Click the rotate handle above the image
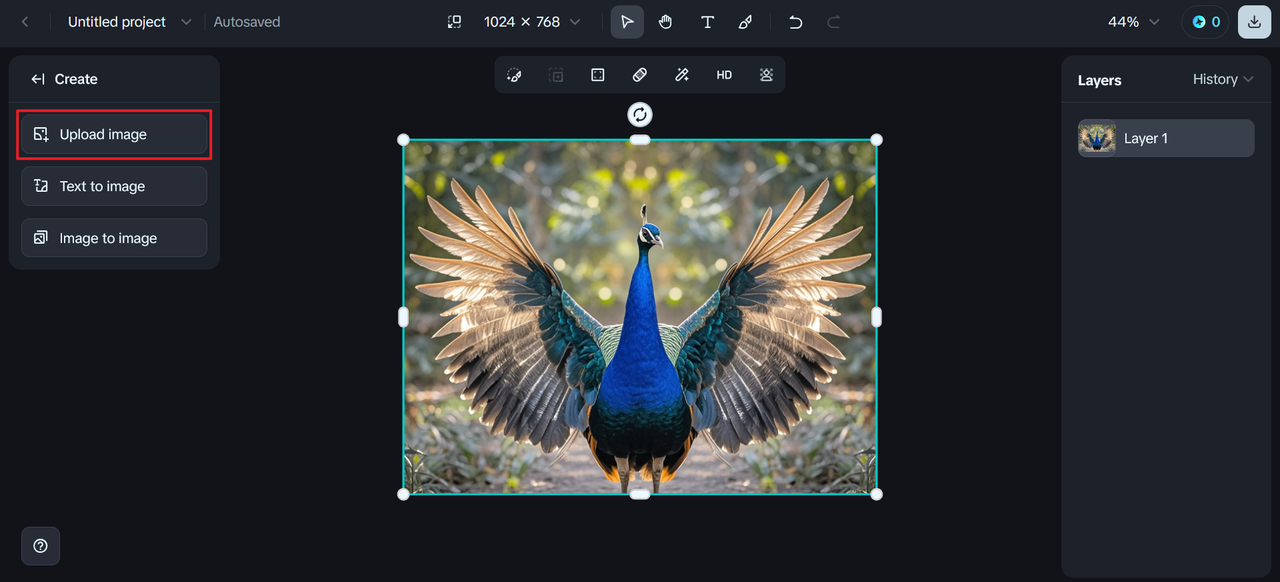This screenshot has height=582, width=1280. [x=640, y=114]
